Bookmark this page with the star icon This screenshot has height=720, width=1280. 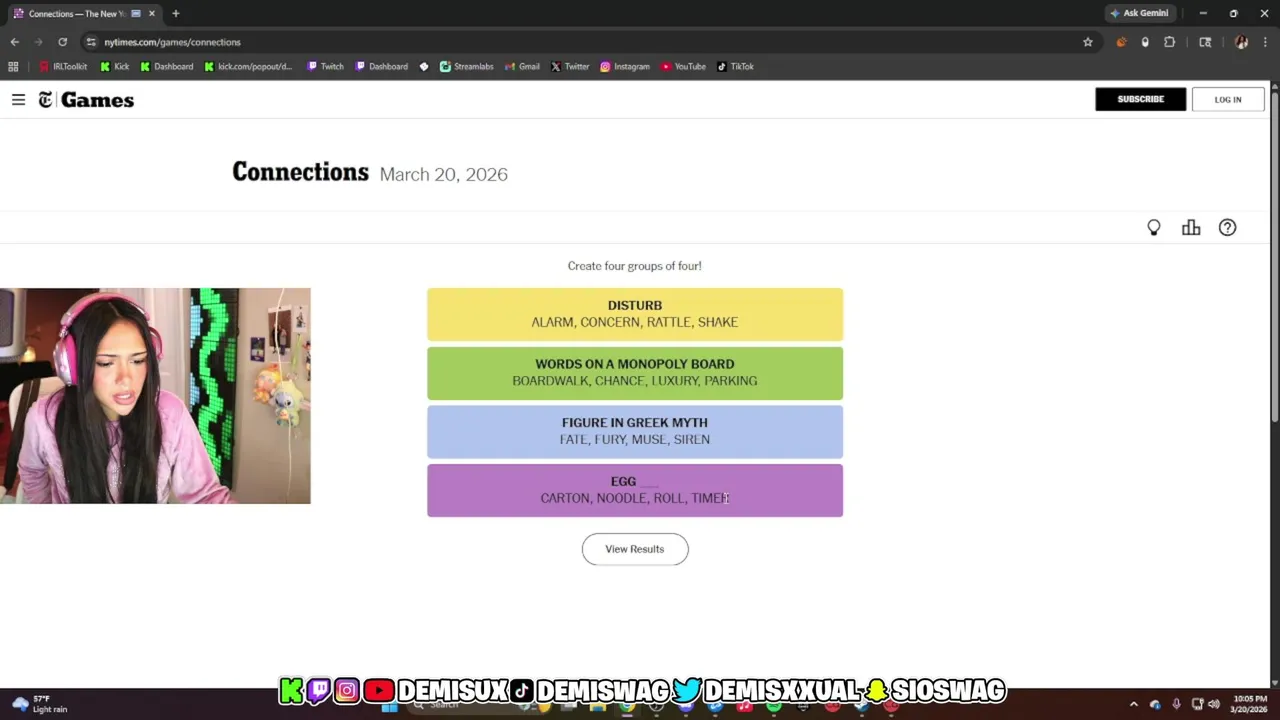[x=1088, y=42]
